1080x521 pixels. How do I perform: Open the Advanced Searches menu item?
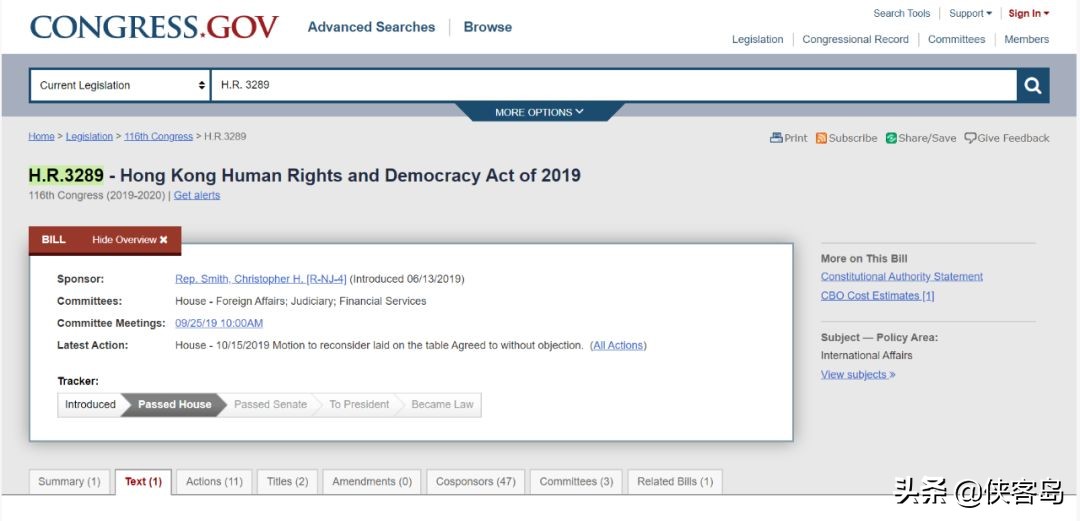pos(371,27)
